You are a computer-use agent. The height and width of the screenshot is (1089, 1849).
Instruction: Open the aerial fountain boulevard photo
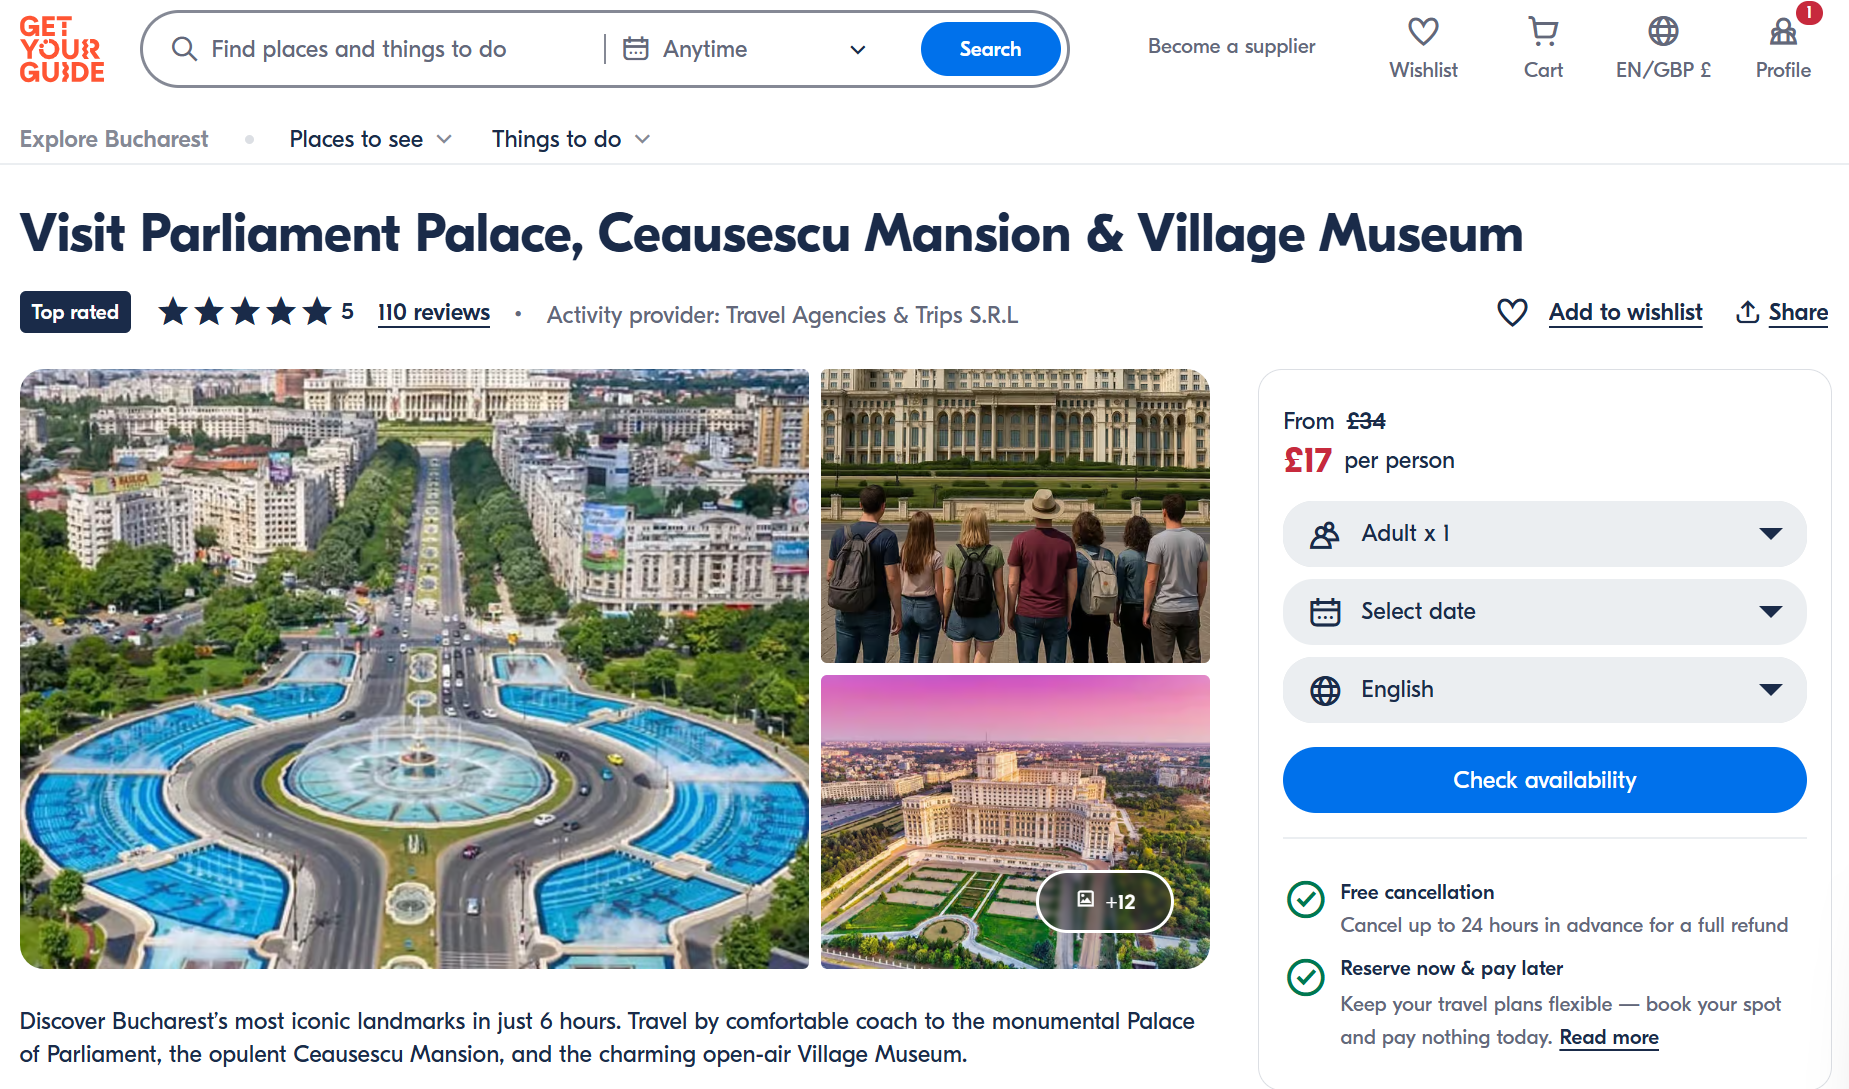(414, 668)
